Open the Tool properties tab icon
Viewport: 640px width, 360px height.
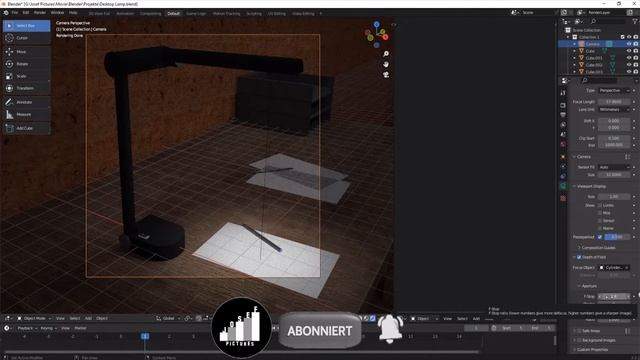pyautogui.click(x=563, y=93)
